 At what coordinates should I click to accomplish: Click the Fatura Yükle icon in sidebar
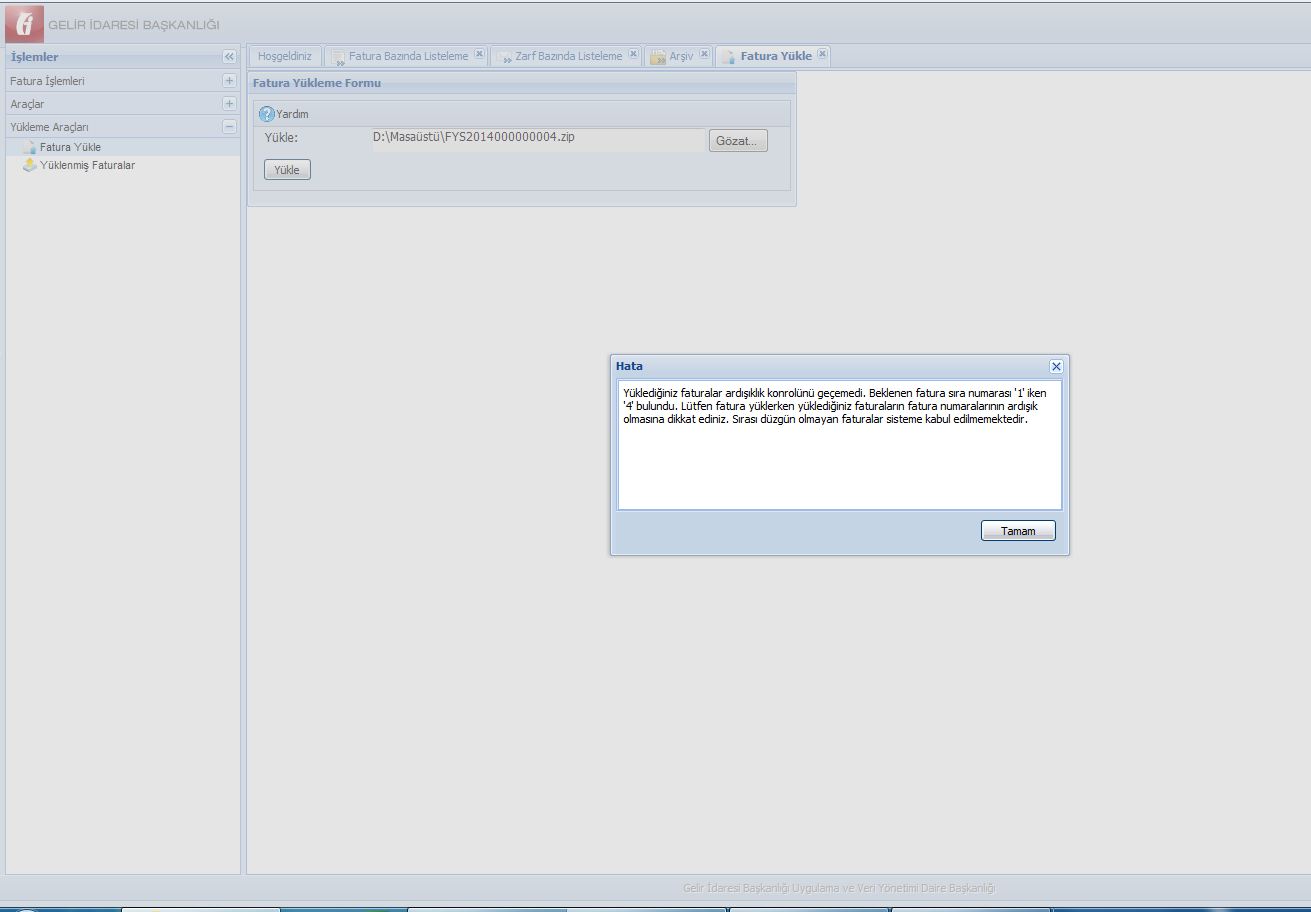(29, 147)
